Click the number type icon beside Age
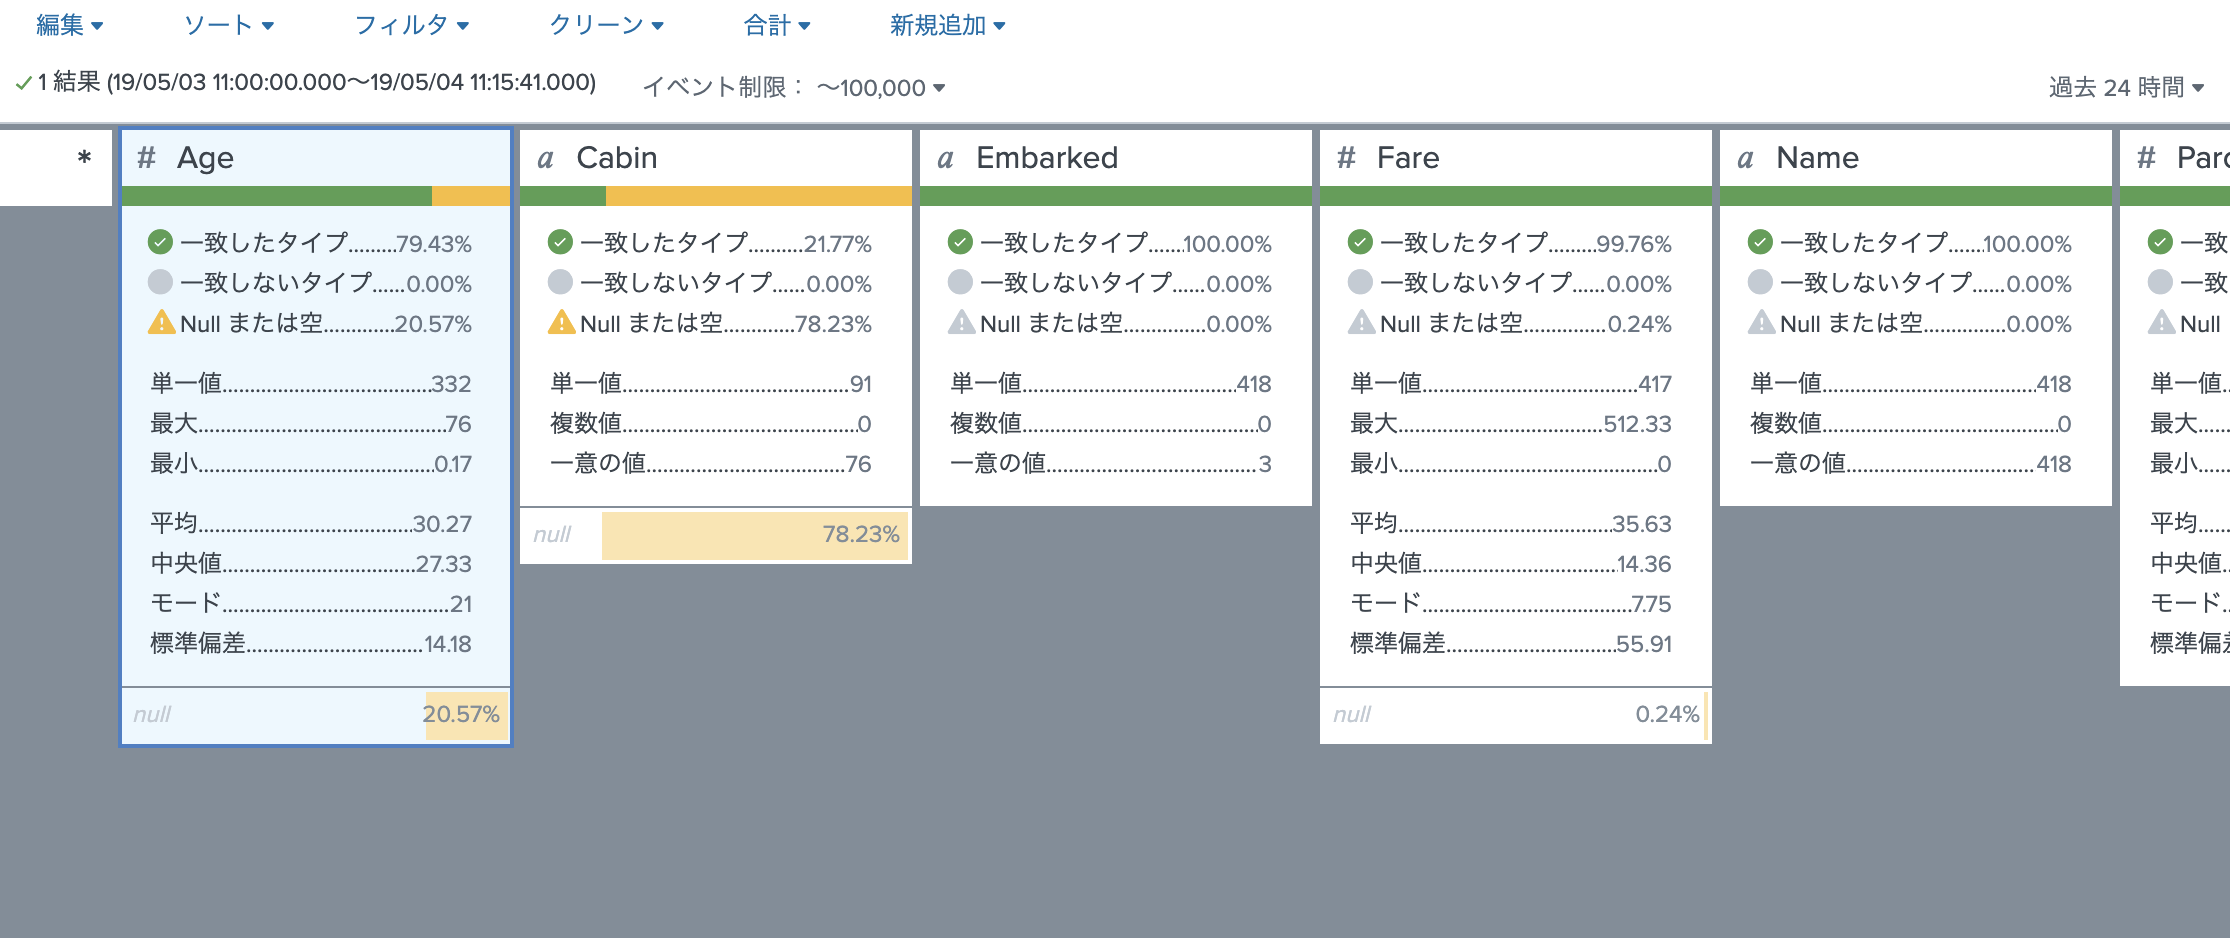 pos(147,158)
